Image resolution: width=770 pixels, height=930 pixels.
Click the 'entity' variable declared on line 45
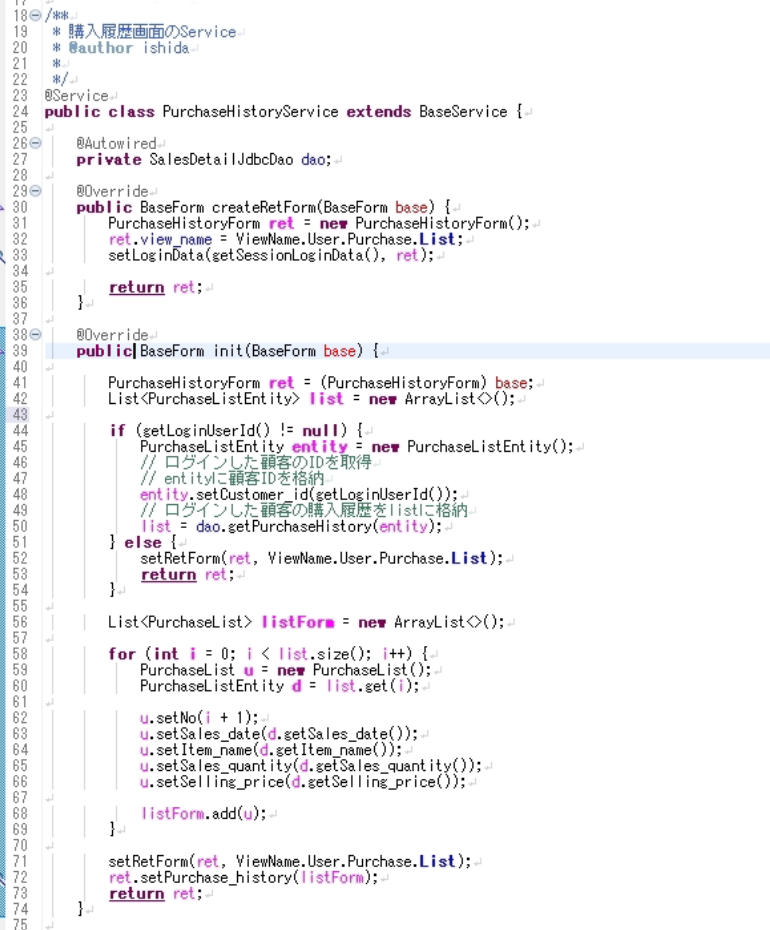tap(320, 446)
